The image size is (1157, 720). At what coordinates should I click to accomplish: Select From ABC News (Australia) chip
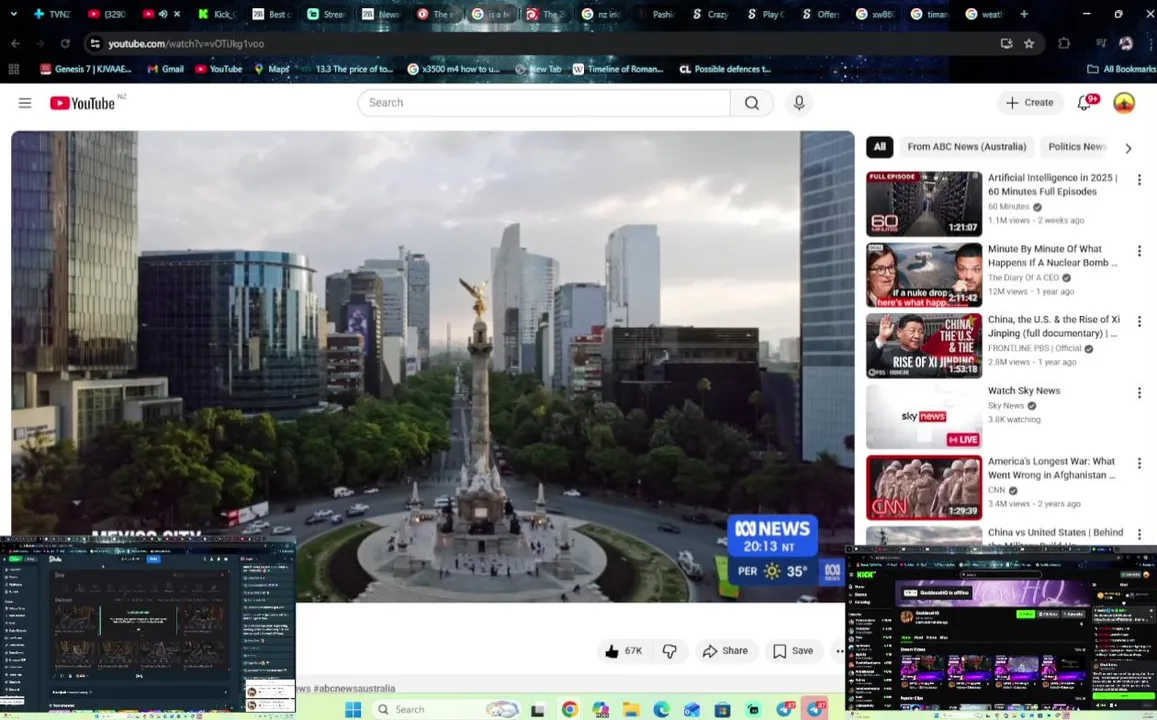(967, 147)
